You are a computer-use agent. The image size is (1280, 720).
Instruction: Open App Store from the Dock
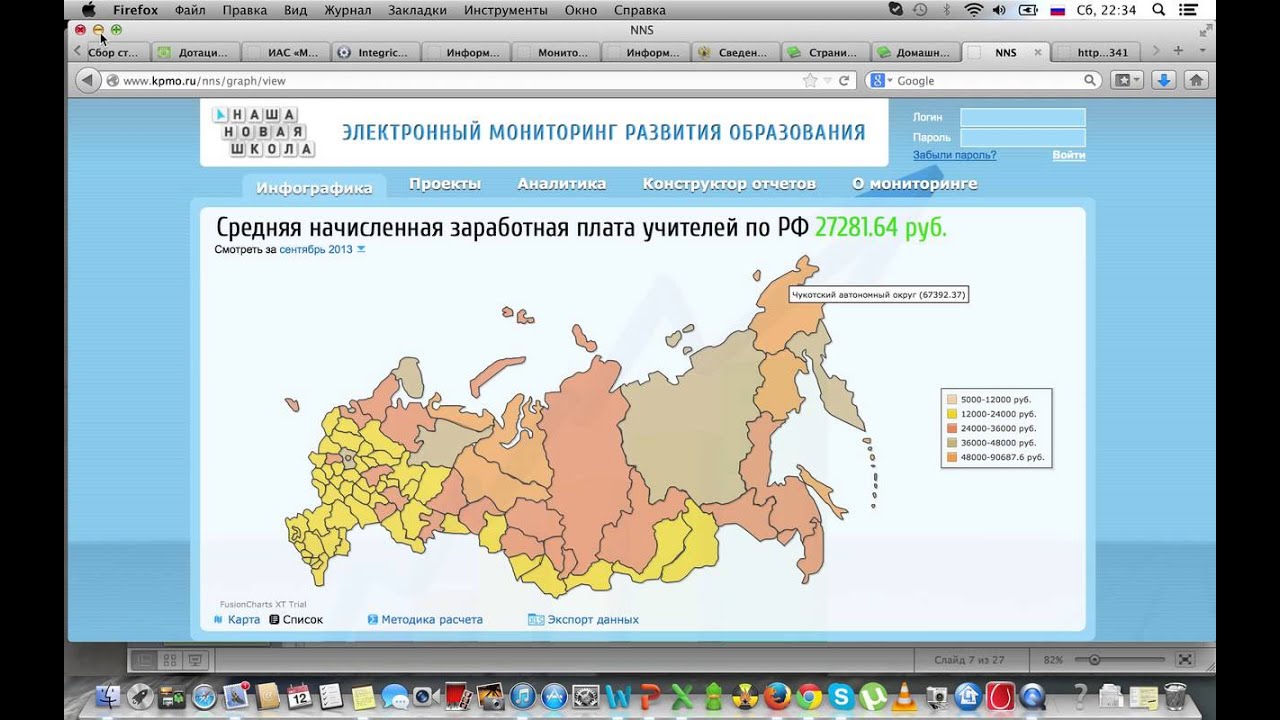[554, 696]
